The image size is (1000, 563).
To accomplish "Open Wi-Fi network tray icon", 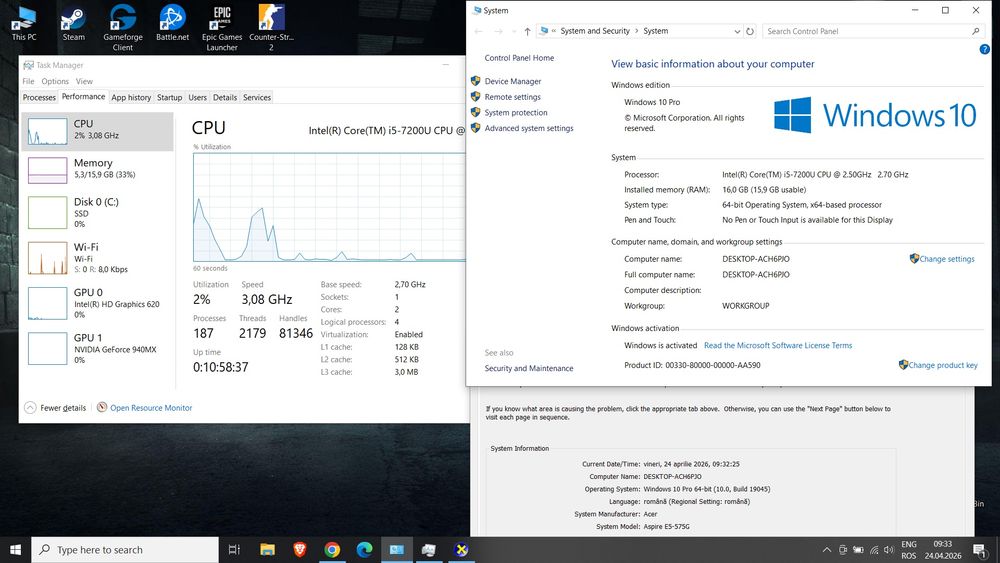I will coord(874,550).
